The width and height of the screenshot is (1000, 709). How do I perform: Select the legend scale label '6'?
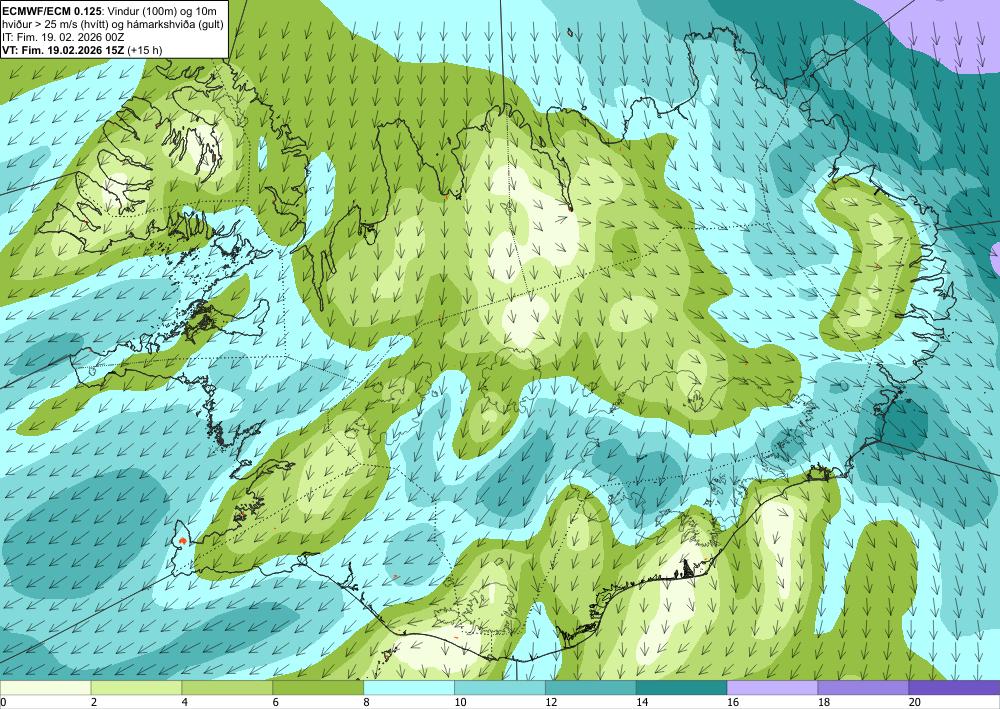pyautogui.click(x=276, y=702)
